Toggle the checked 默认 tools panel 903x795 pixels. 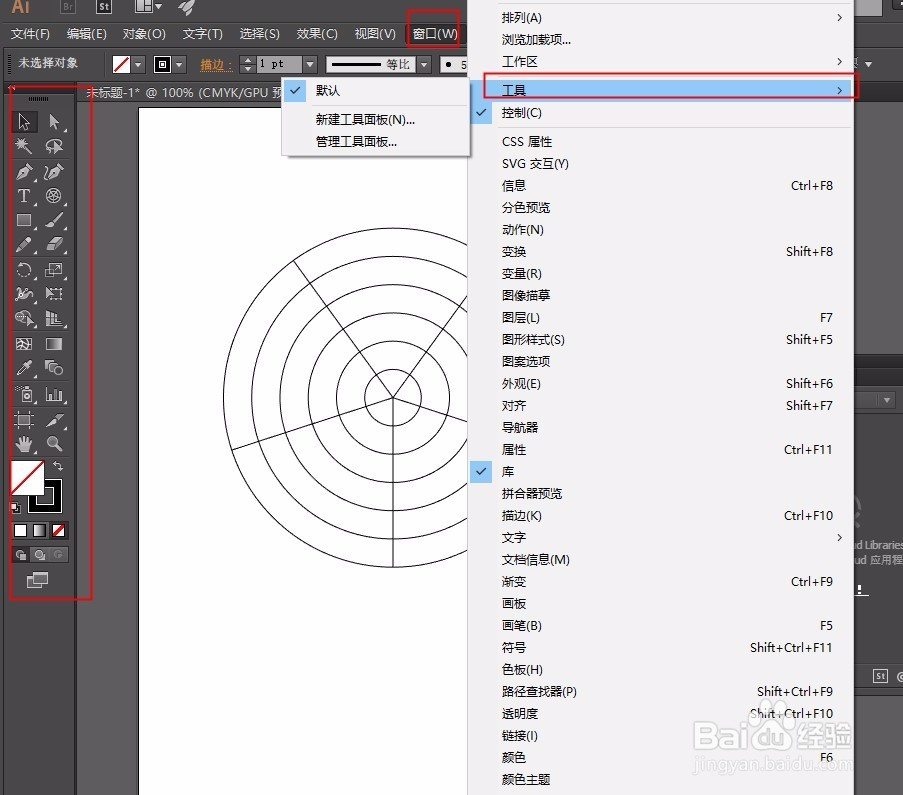pos(376,90)
